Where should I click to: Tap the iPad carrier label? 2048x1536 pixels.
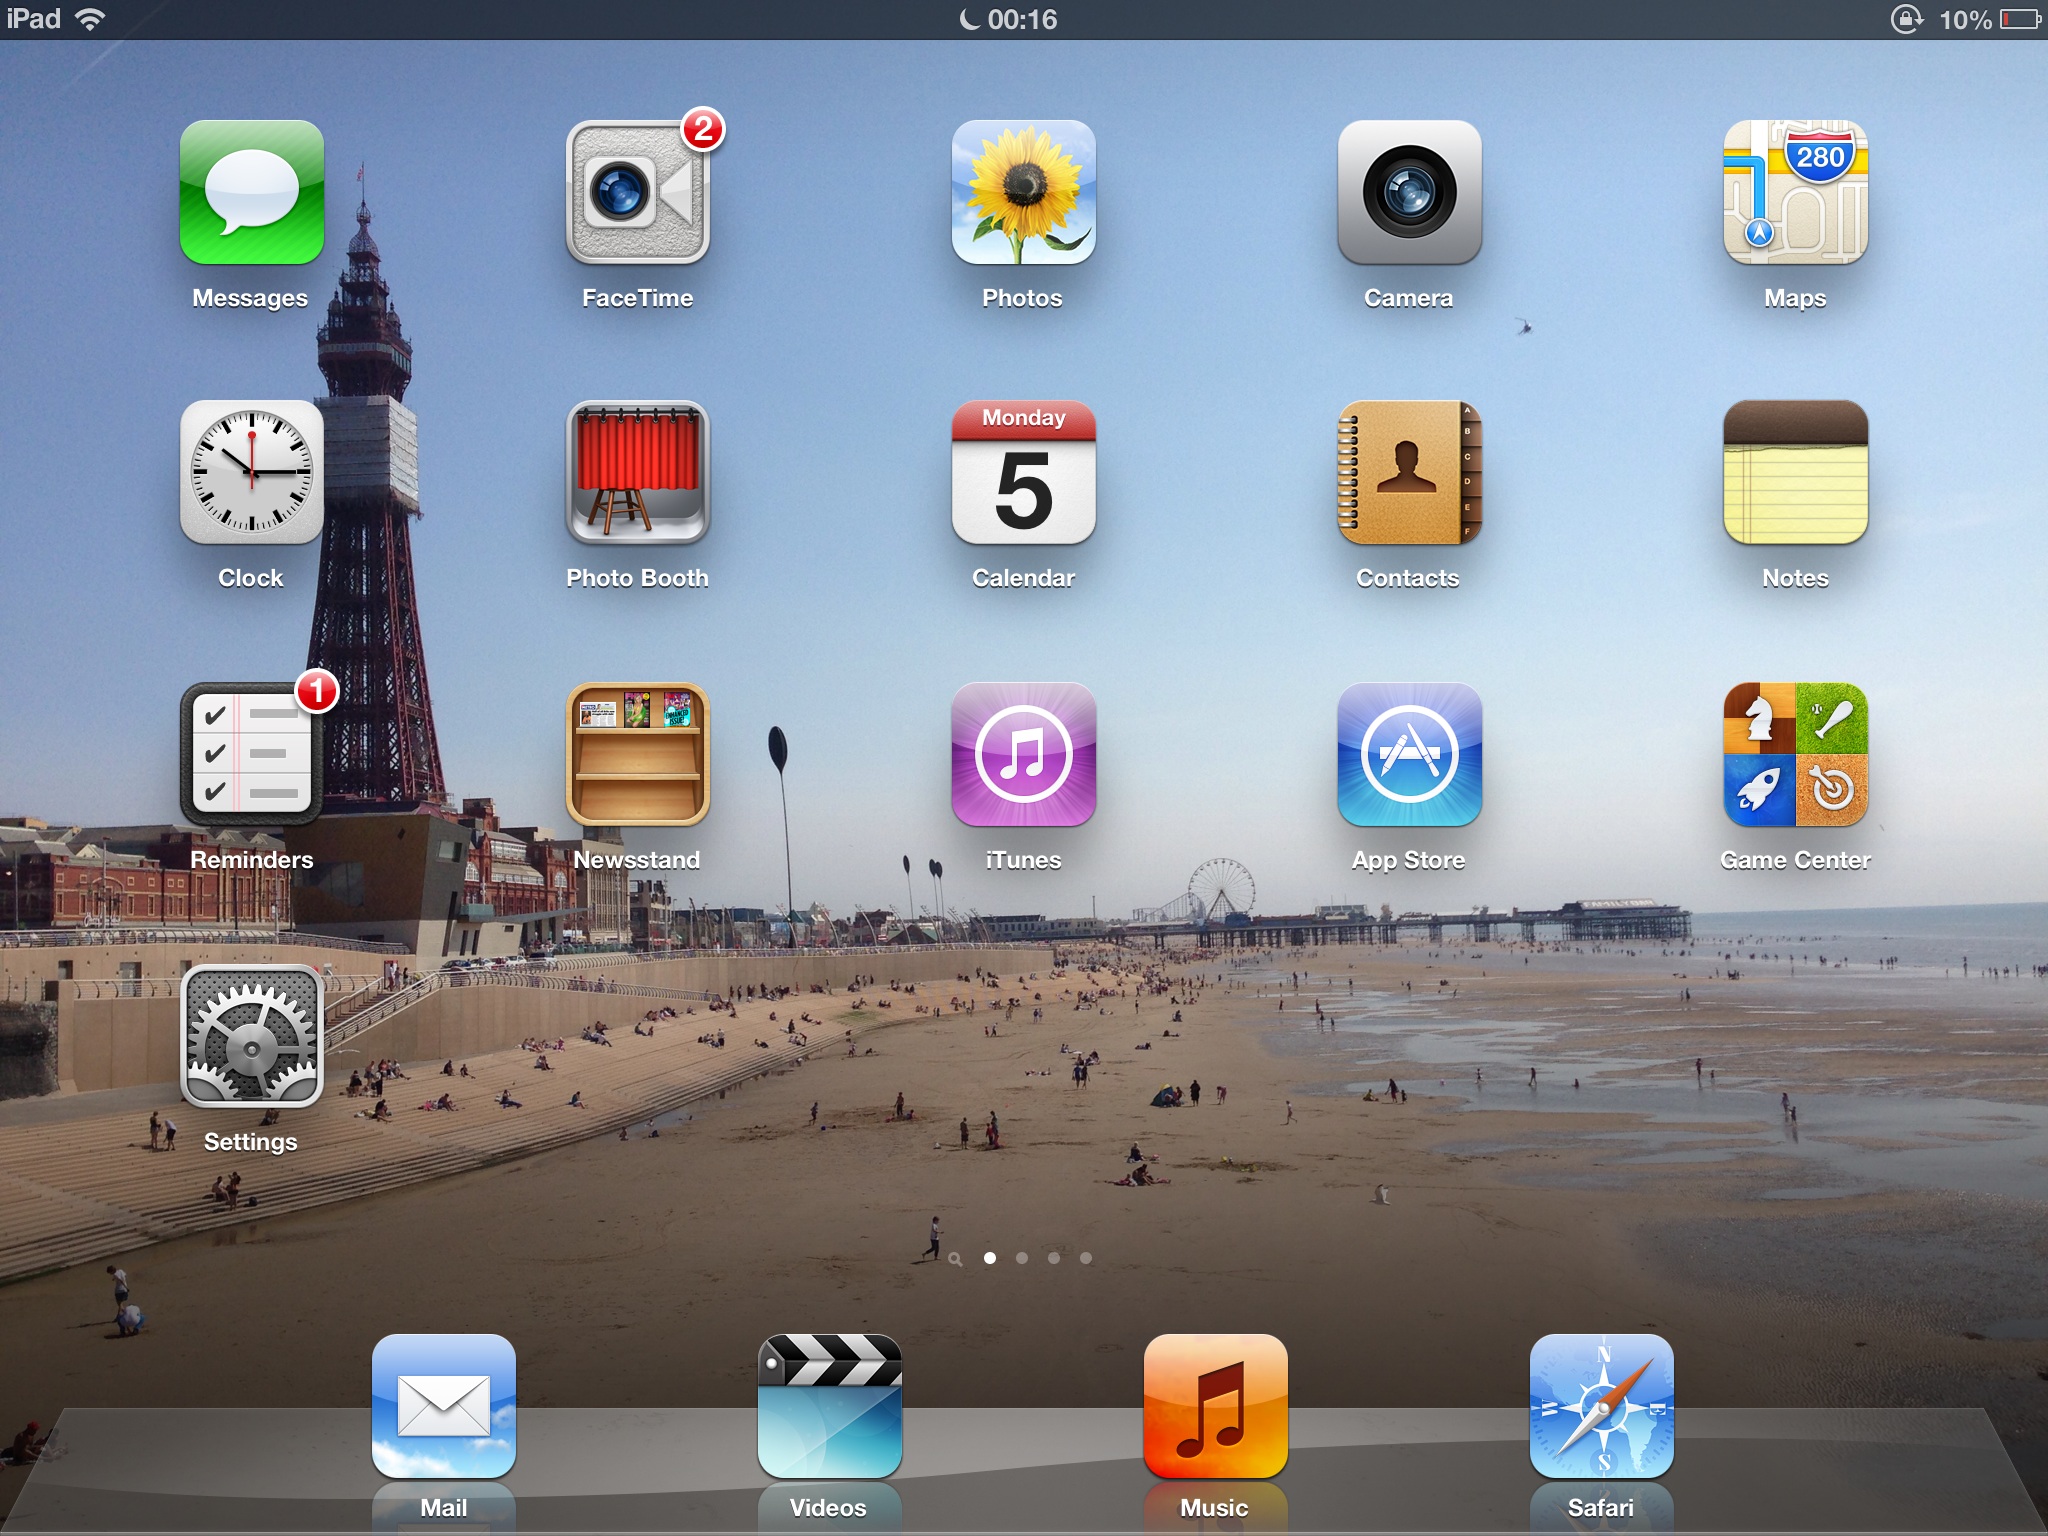(x=34, y=19)
